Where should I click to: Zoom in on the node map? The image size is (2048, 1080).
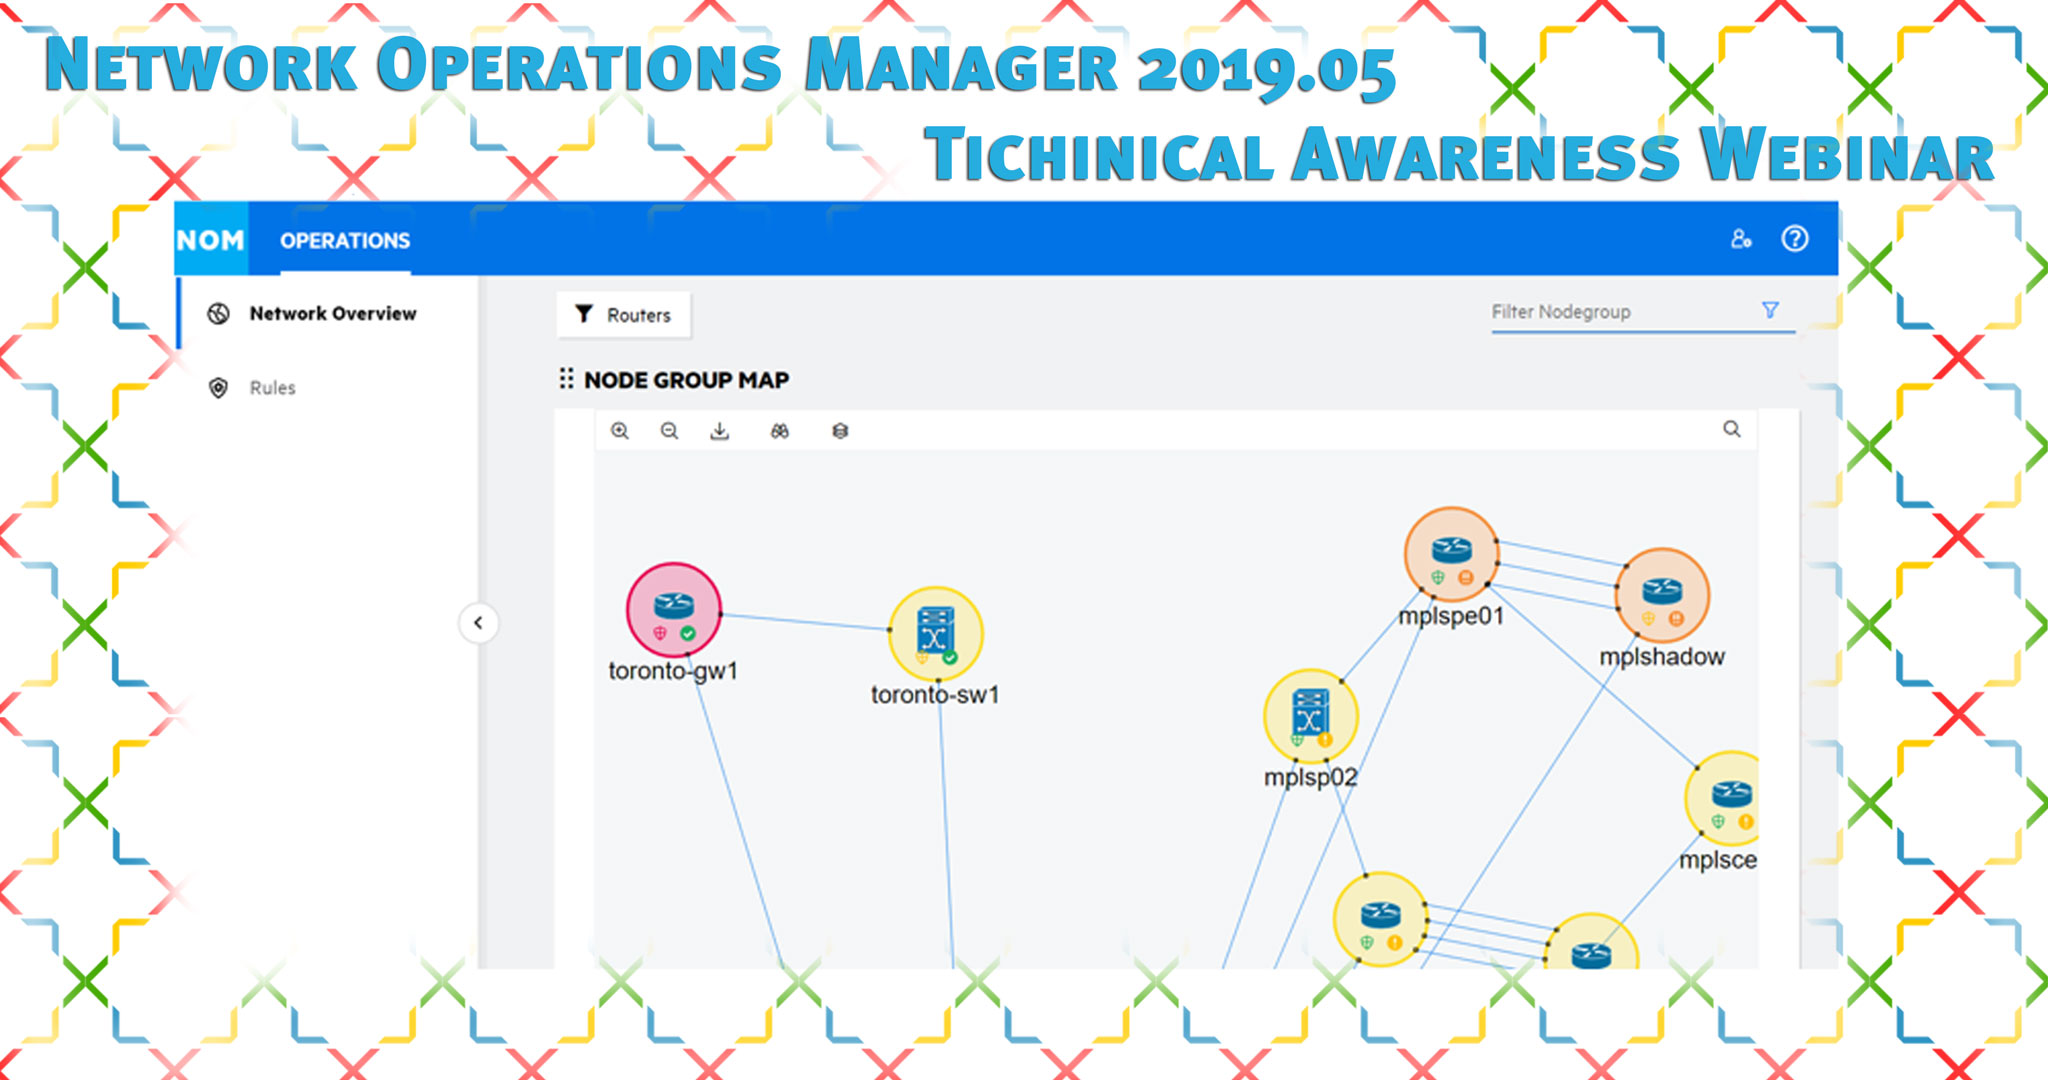[620, 431]
